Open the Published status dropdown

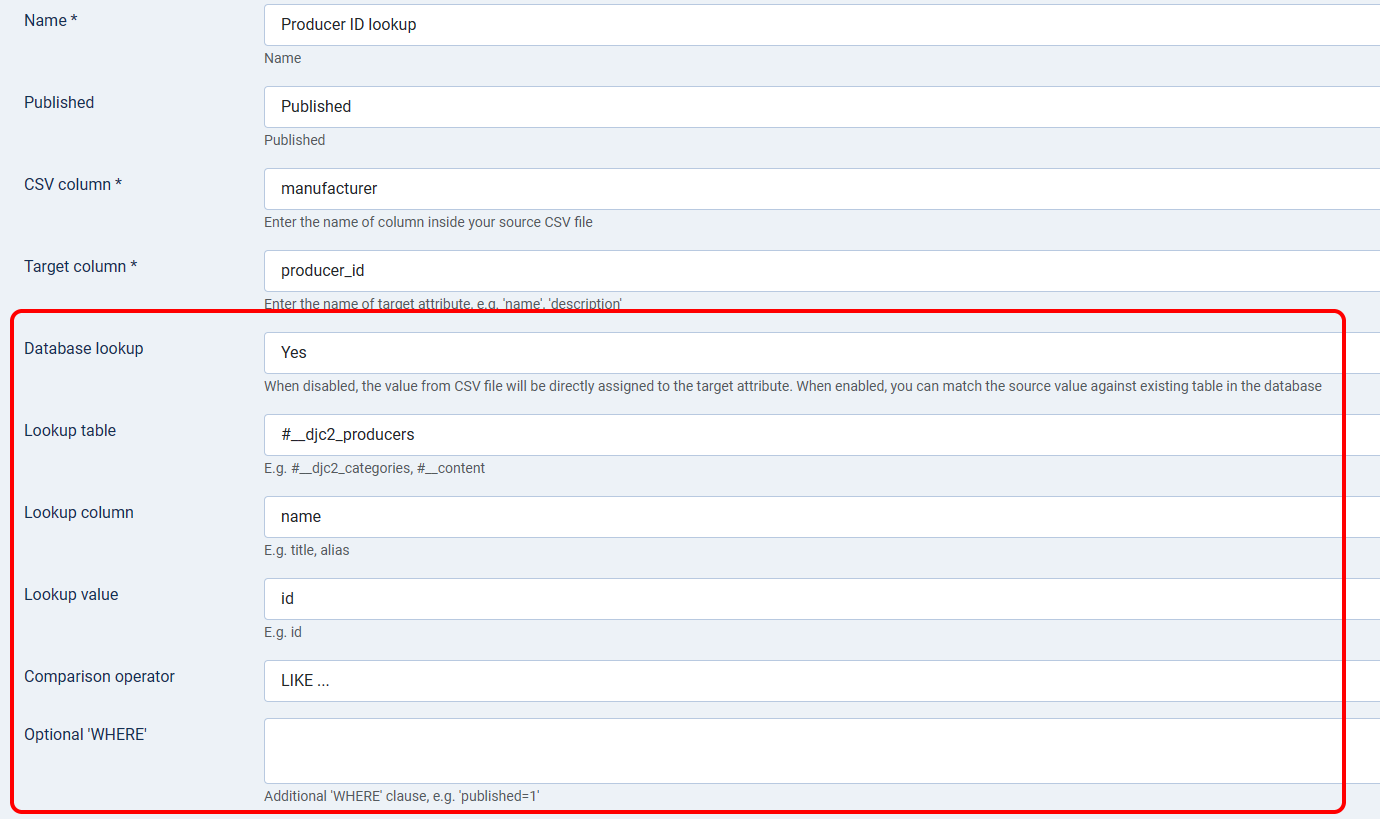click(822, 107)
